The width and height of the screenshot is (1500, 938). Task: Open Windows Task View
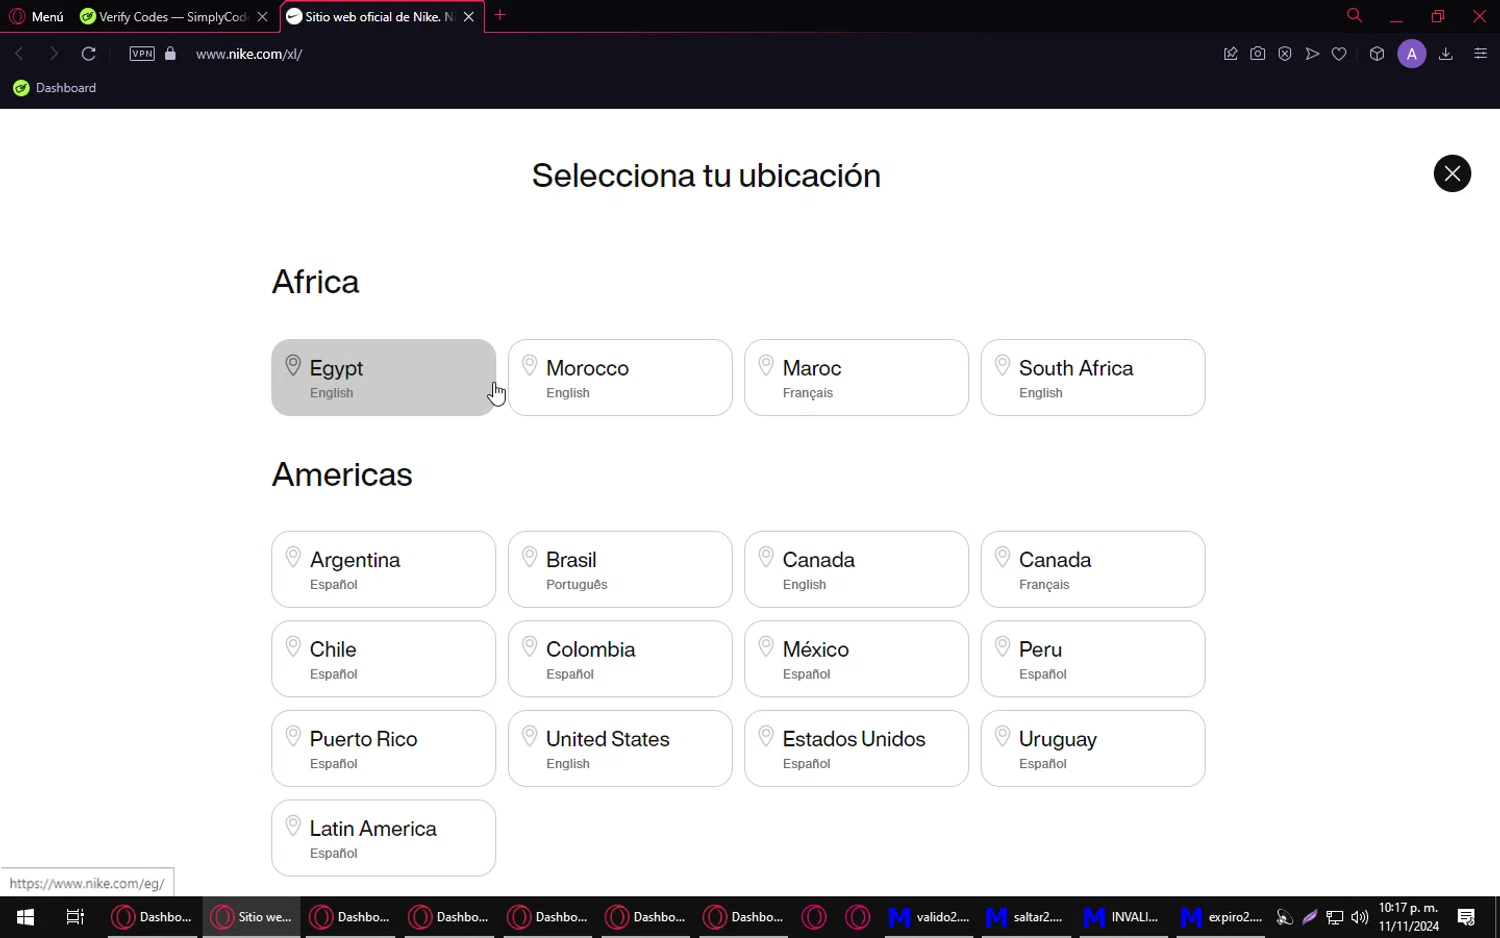pos(75,917)
